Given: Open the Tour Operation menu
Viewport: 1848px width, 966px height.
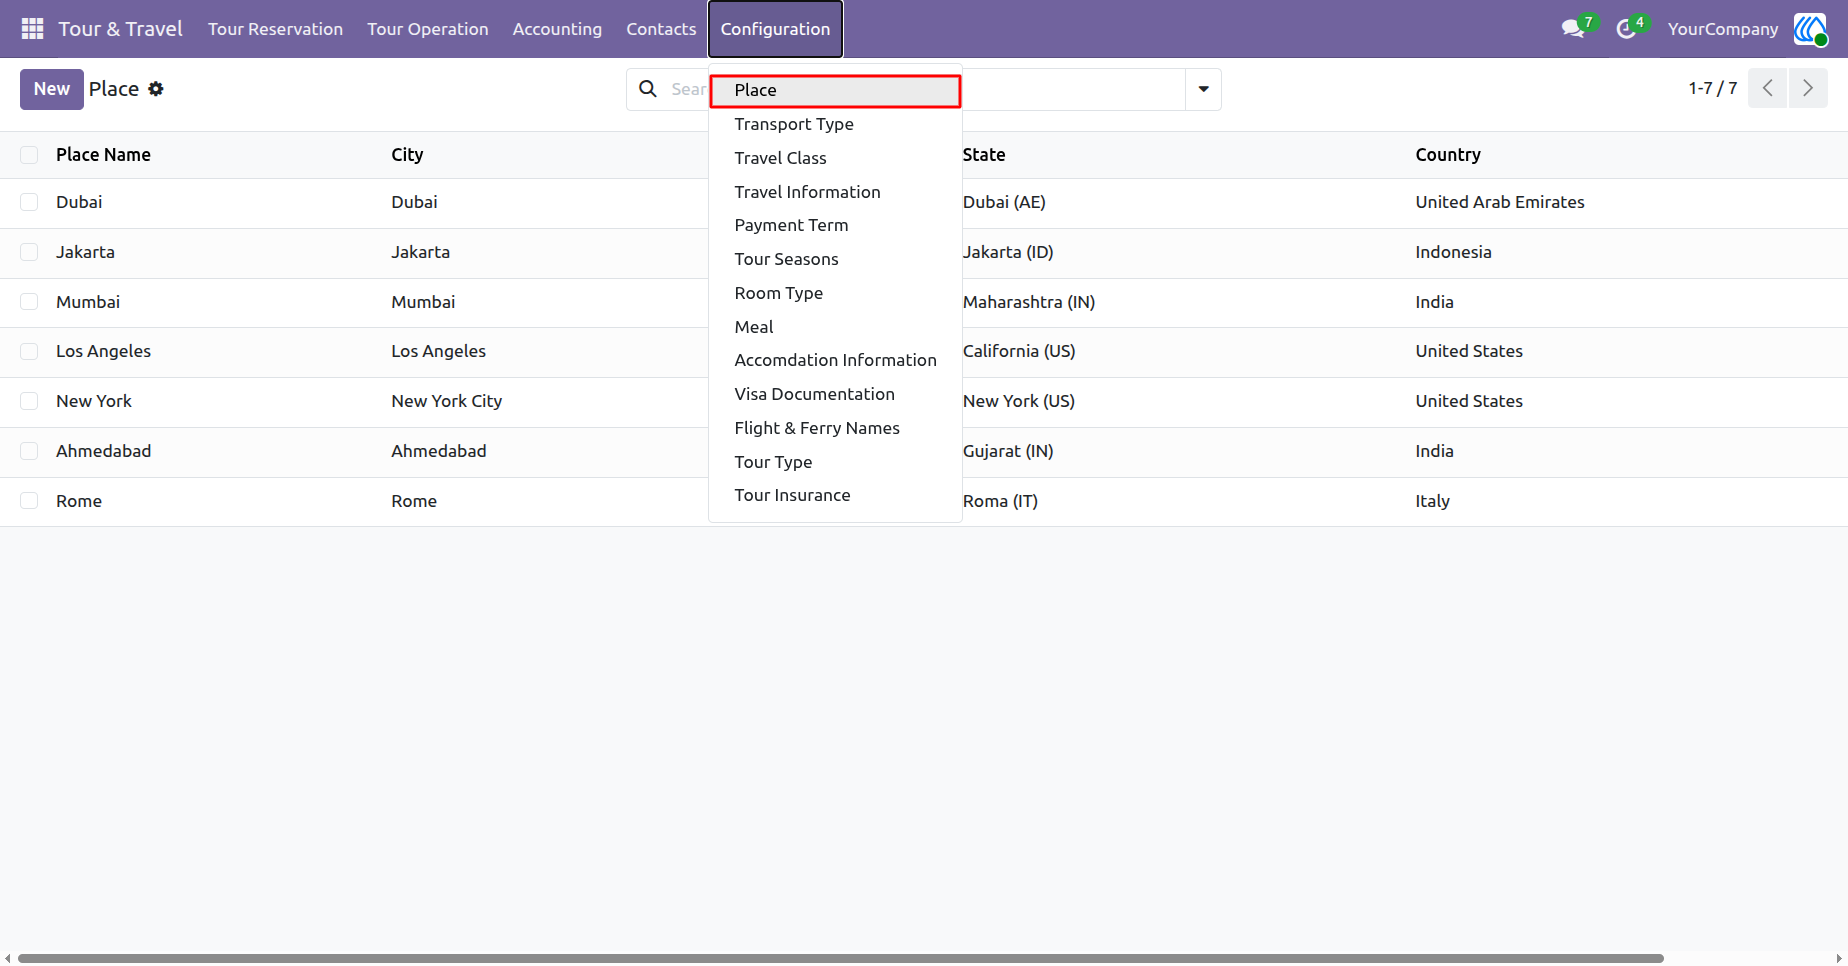Looking at the screenshot, I should (x=428, y=29).
